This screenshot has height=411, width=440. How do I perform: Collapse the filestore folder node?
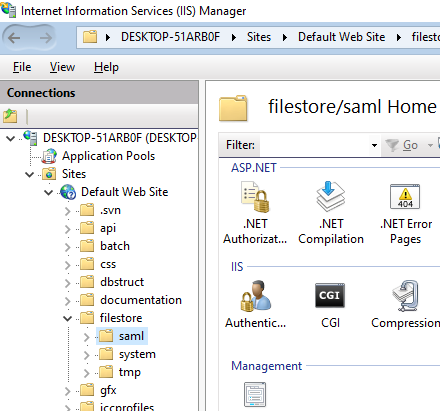[68, 318]
